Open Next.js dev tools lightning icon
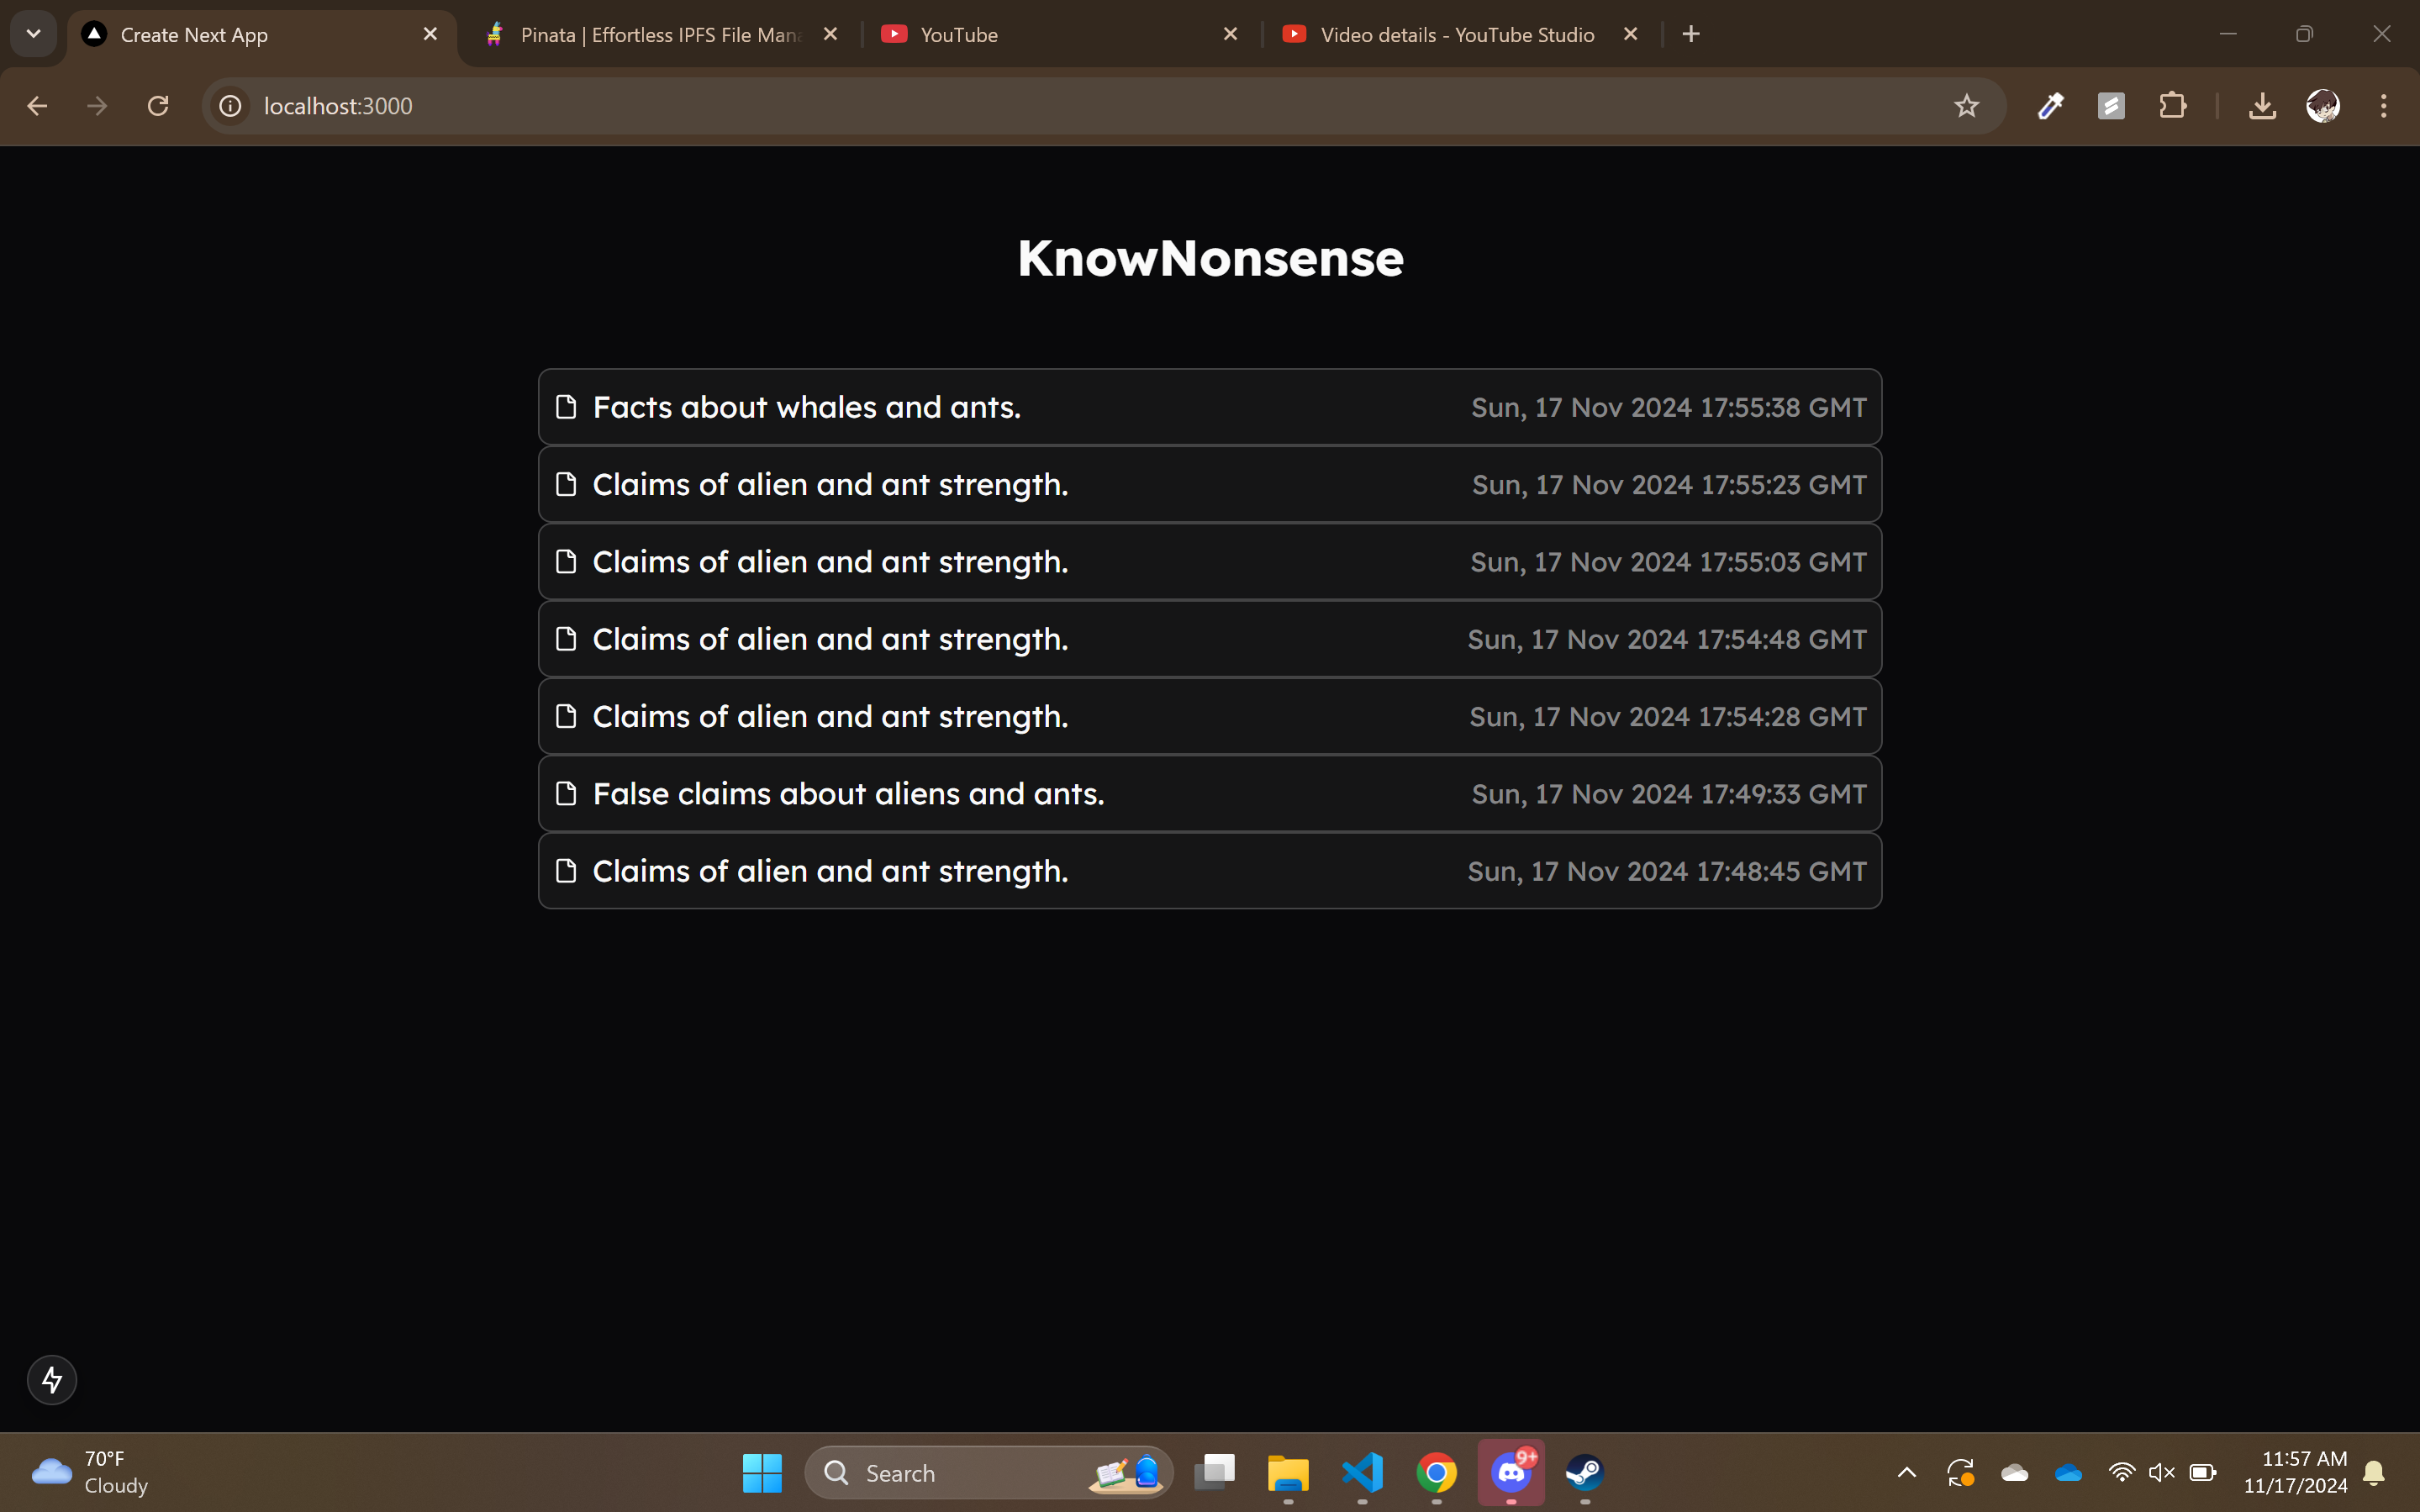2420x1512 pixels. 52,1380
